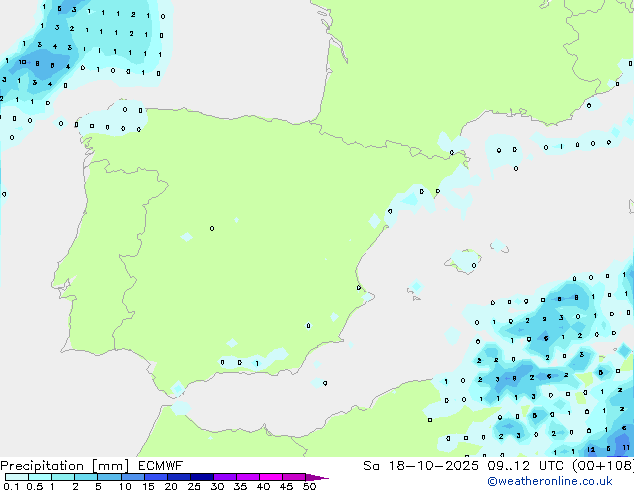Click the 10–15 mm legend swatch
Screen dimensions: 634x490
point(132,477)
